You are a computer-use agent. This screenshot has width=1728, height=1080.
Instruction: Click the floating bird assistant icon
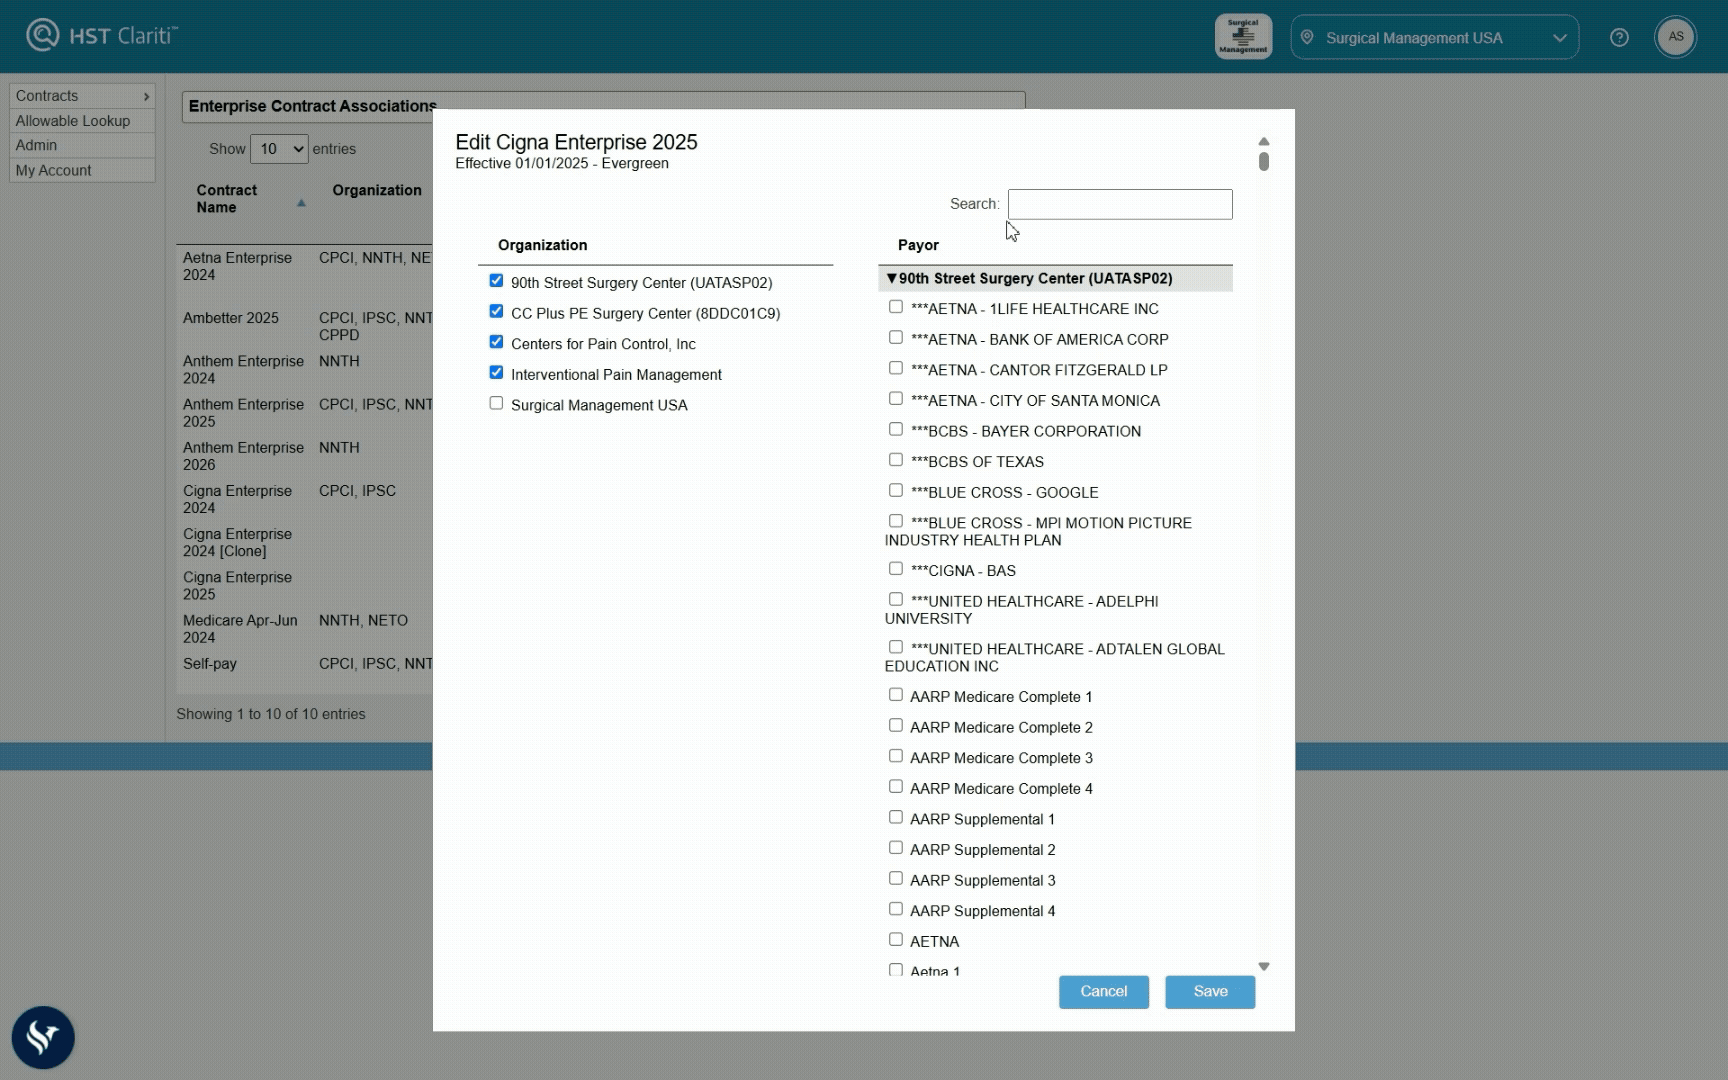[43, 1037]
